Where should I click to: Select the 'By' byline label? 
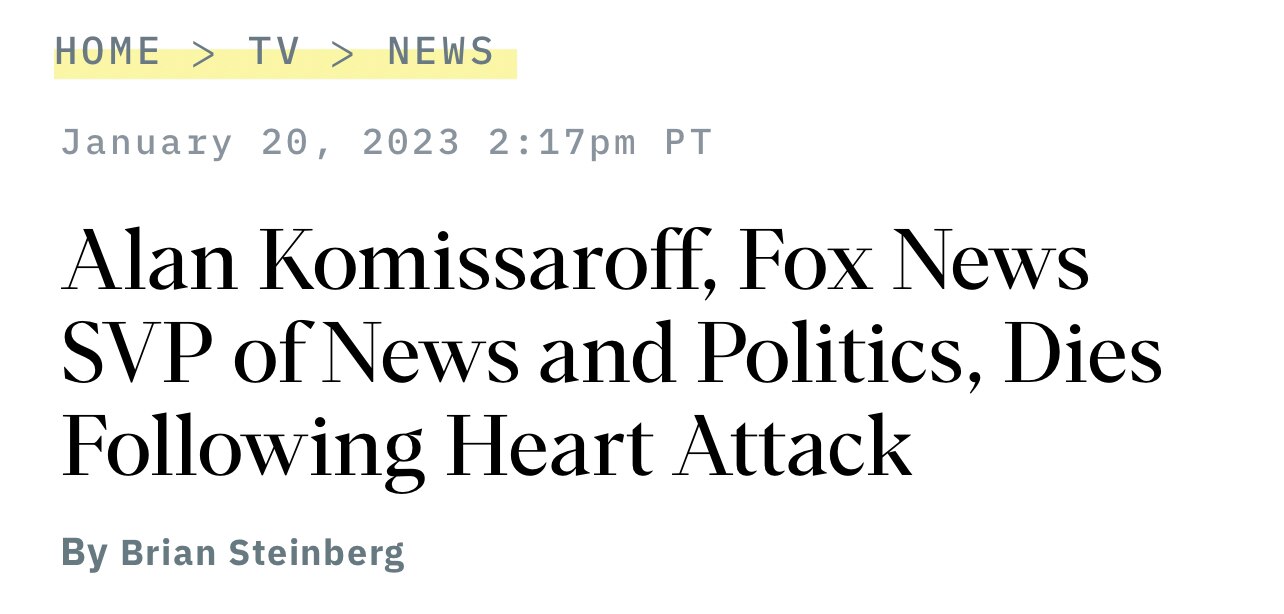pos(85,551)
